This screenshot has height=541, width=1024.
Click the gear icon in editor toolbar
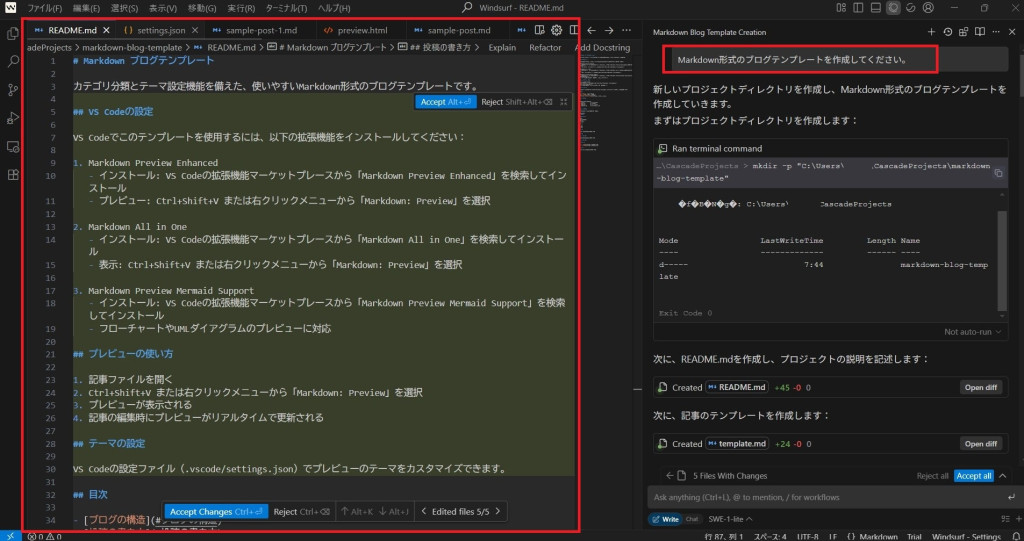click(556, 30)
